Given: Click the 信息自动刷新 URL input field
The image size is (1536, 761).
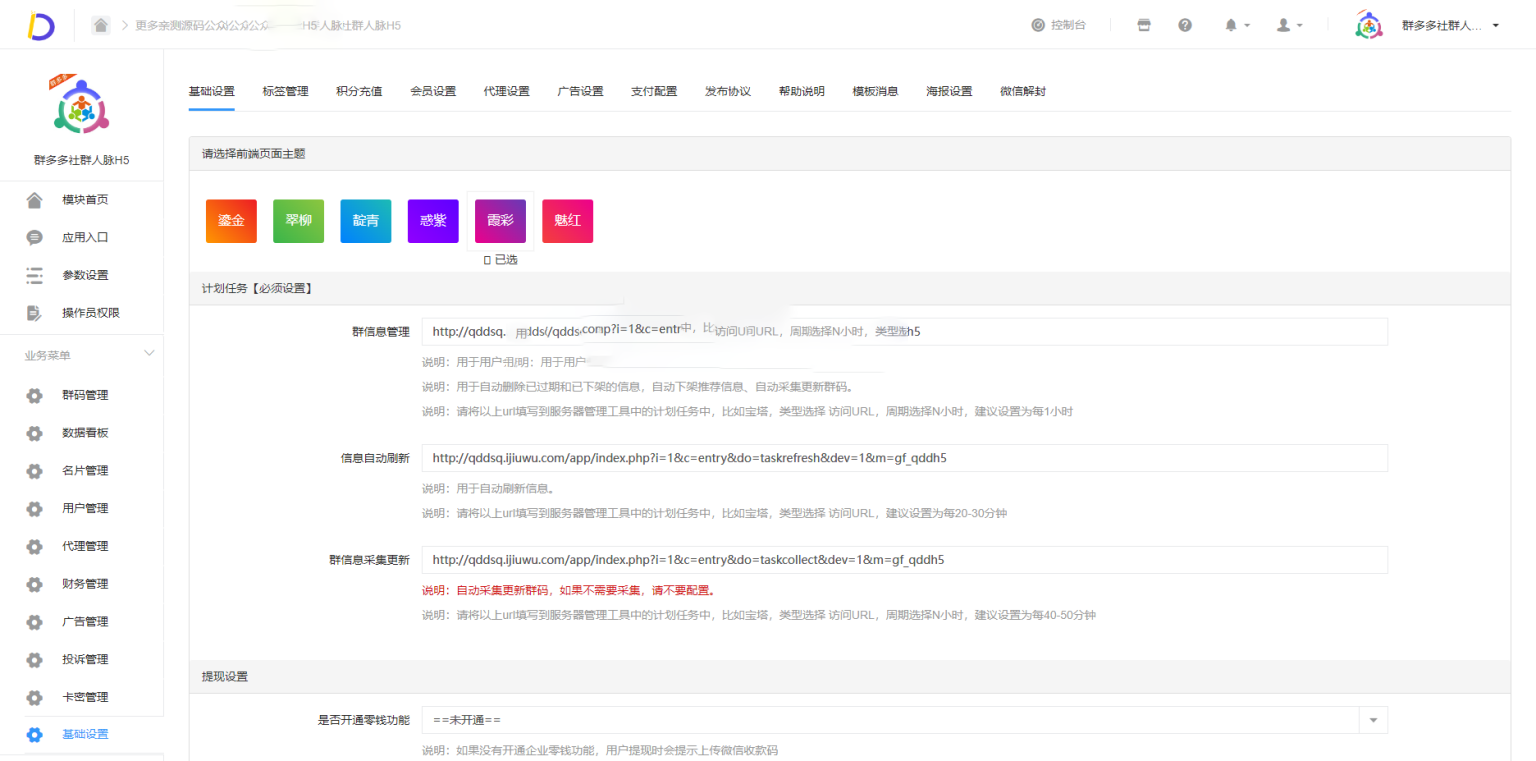Looking at the screenshot, I should point(904,458).
